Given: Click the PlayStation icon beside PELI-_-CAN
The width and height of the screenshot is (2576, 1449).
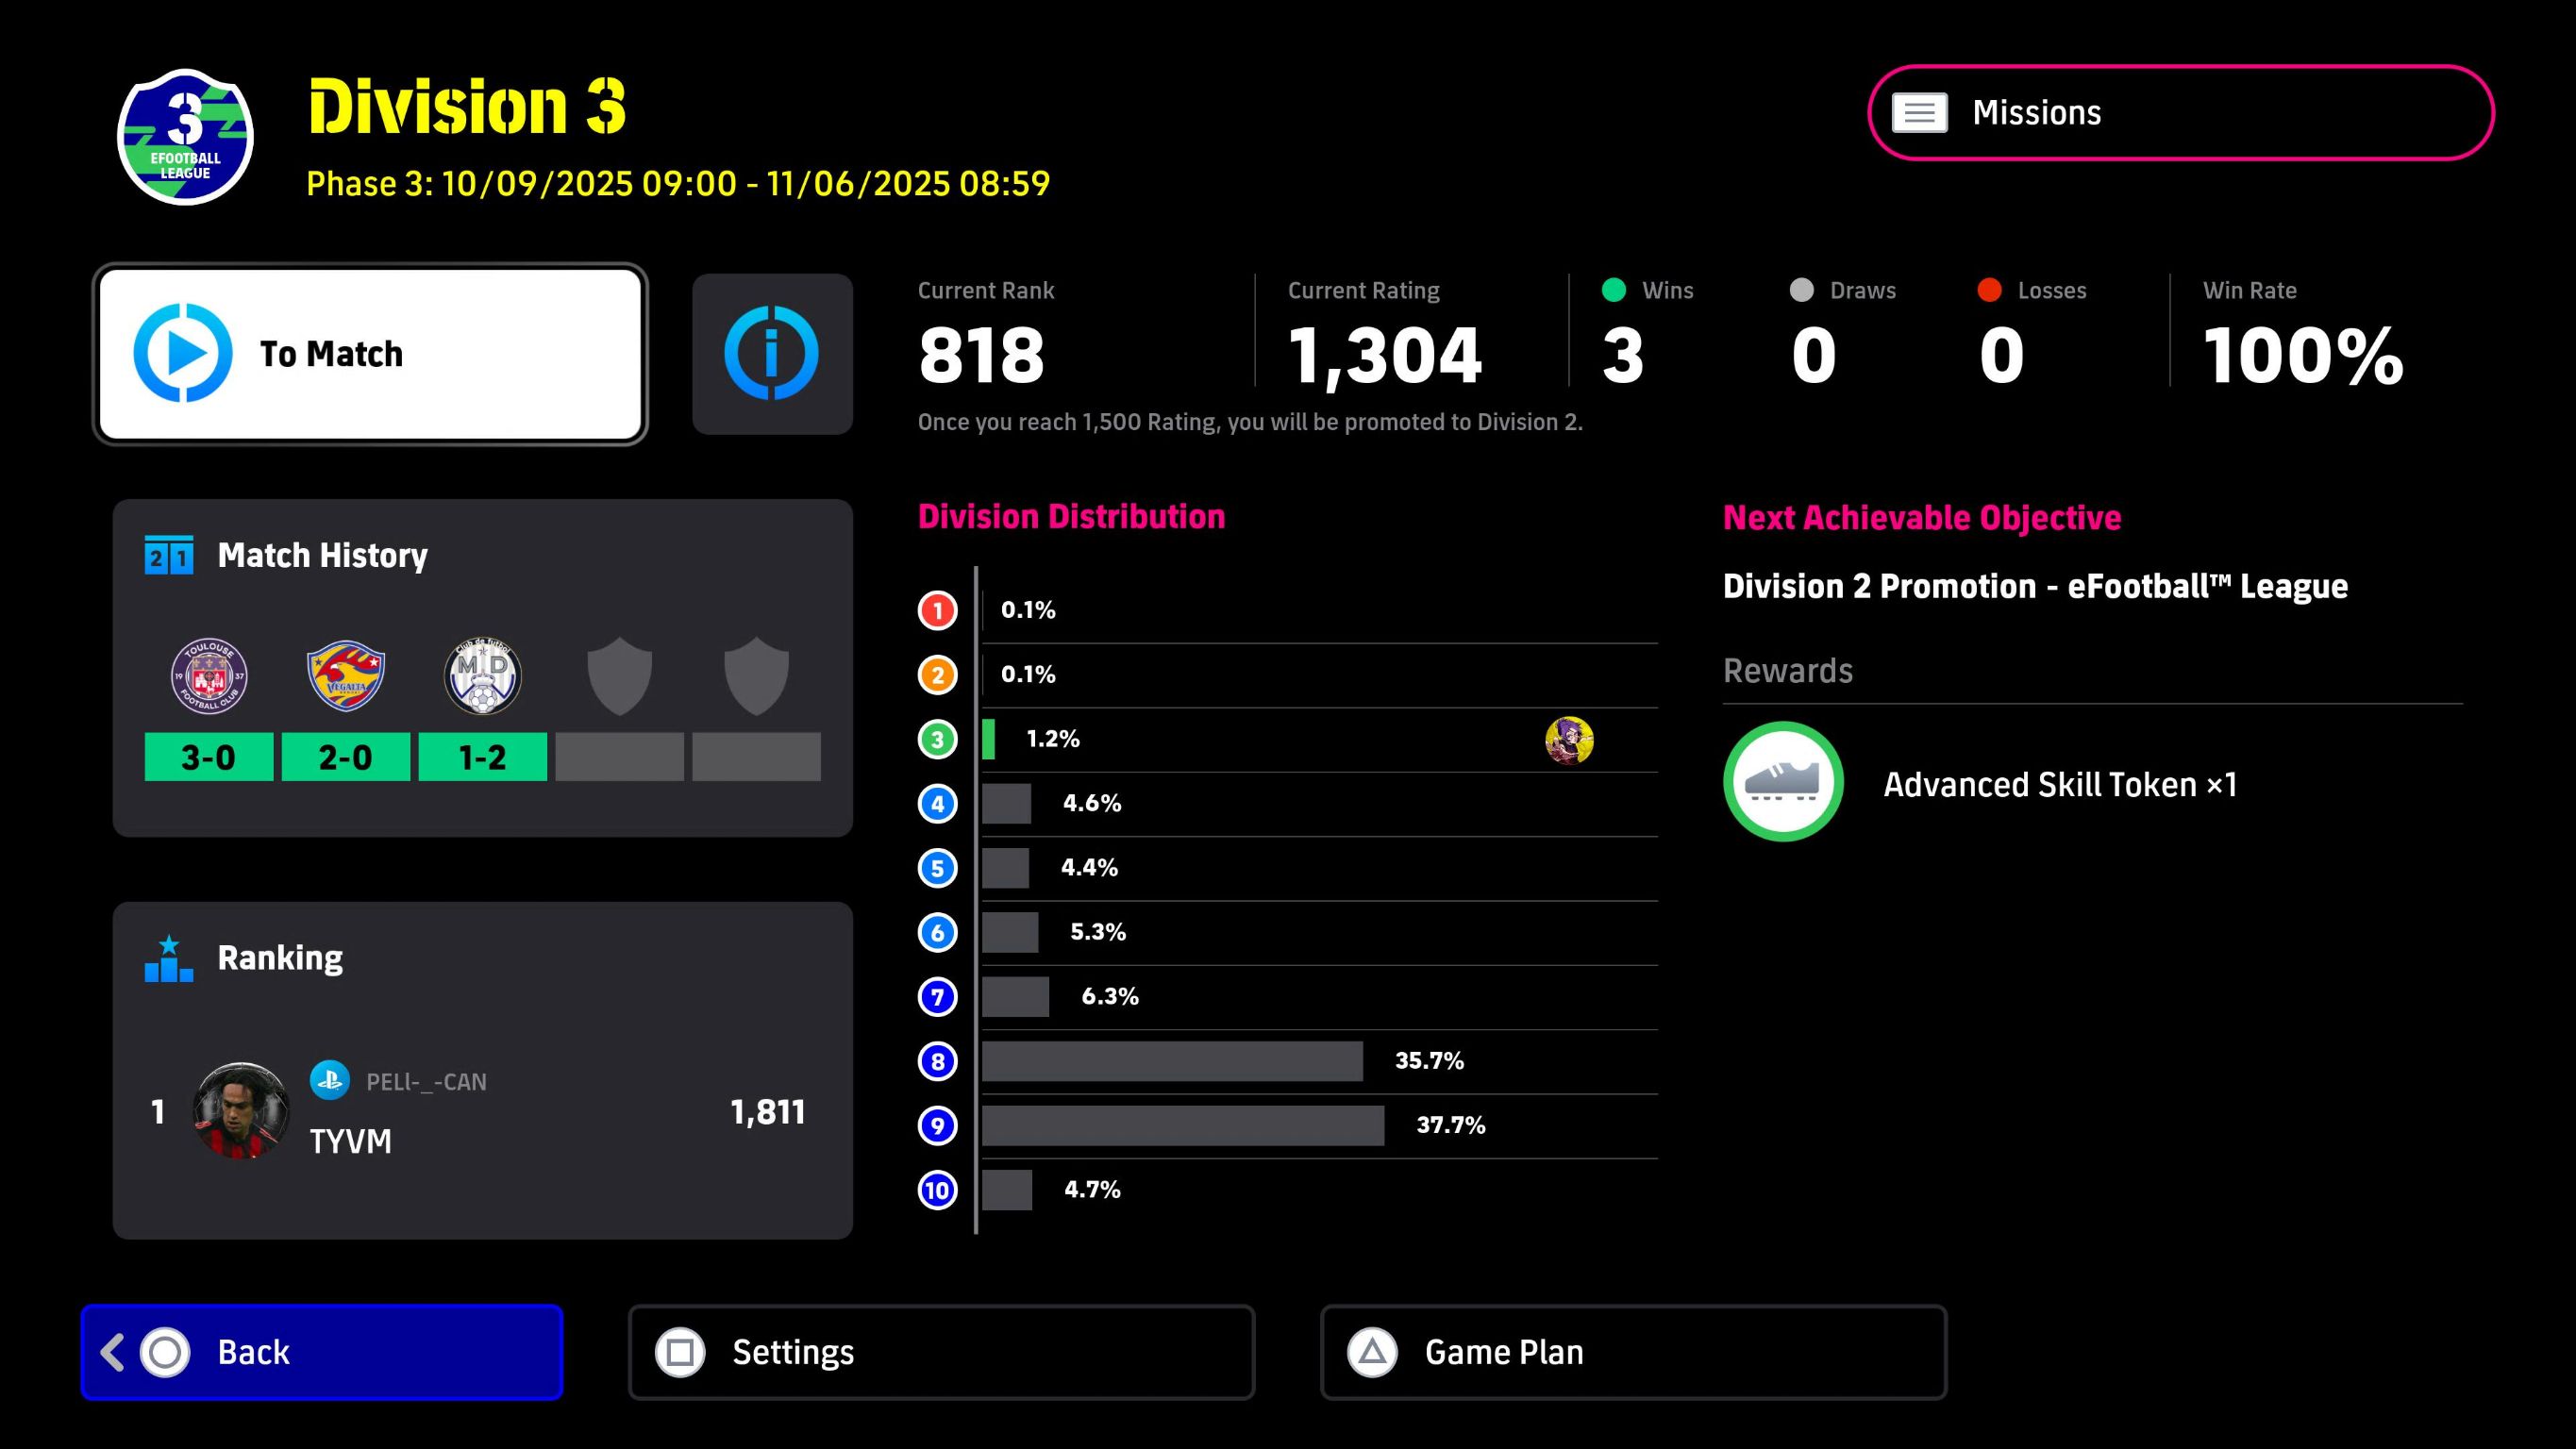Looking at the screenshot, I should pyautogui.click(x=329, y=1081).
